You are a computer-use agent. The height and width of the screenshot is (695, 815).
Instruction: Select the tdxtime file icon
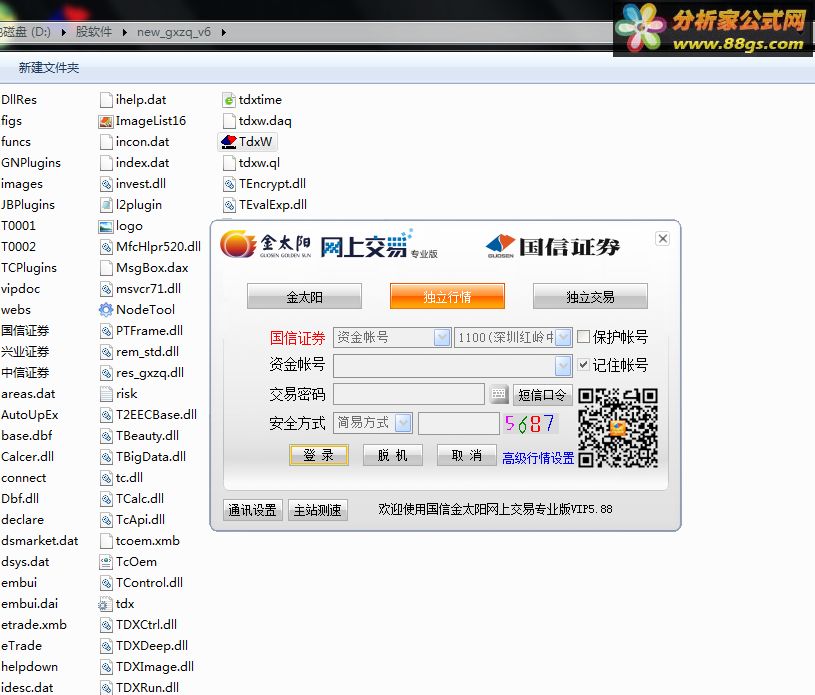click(x=229, y=100)
